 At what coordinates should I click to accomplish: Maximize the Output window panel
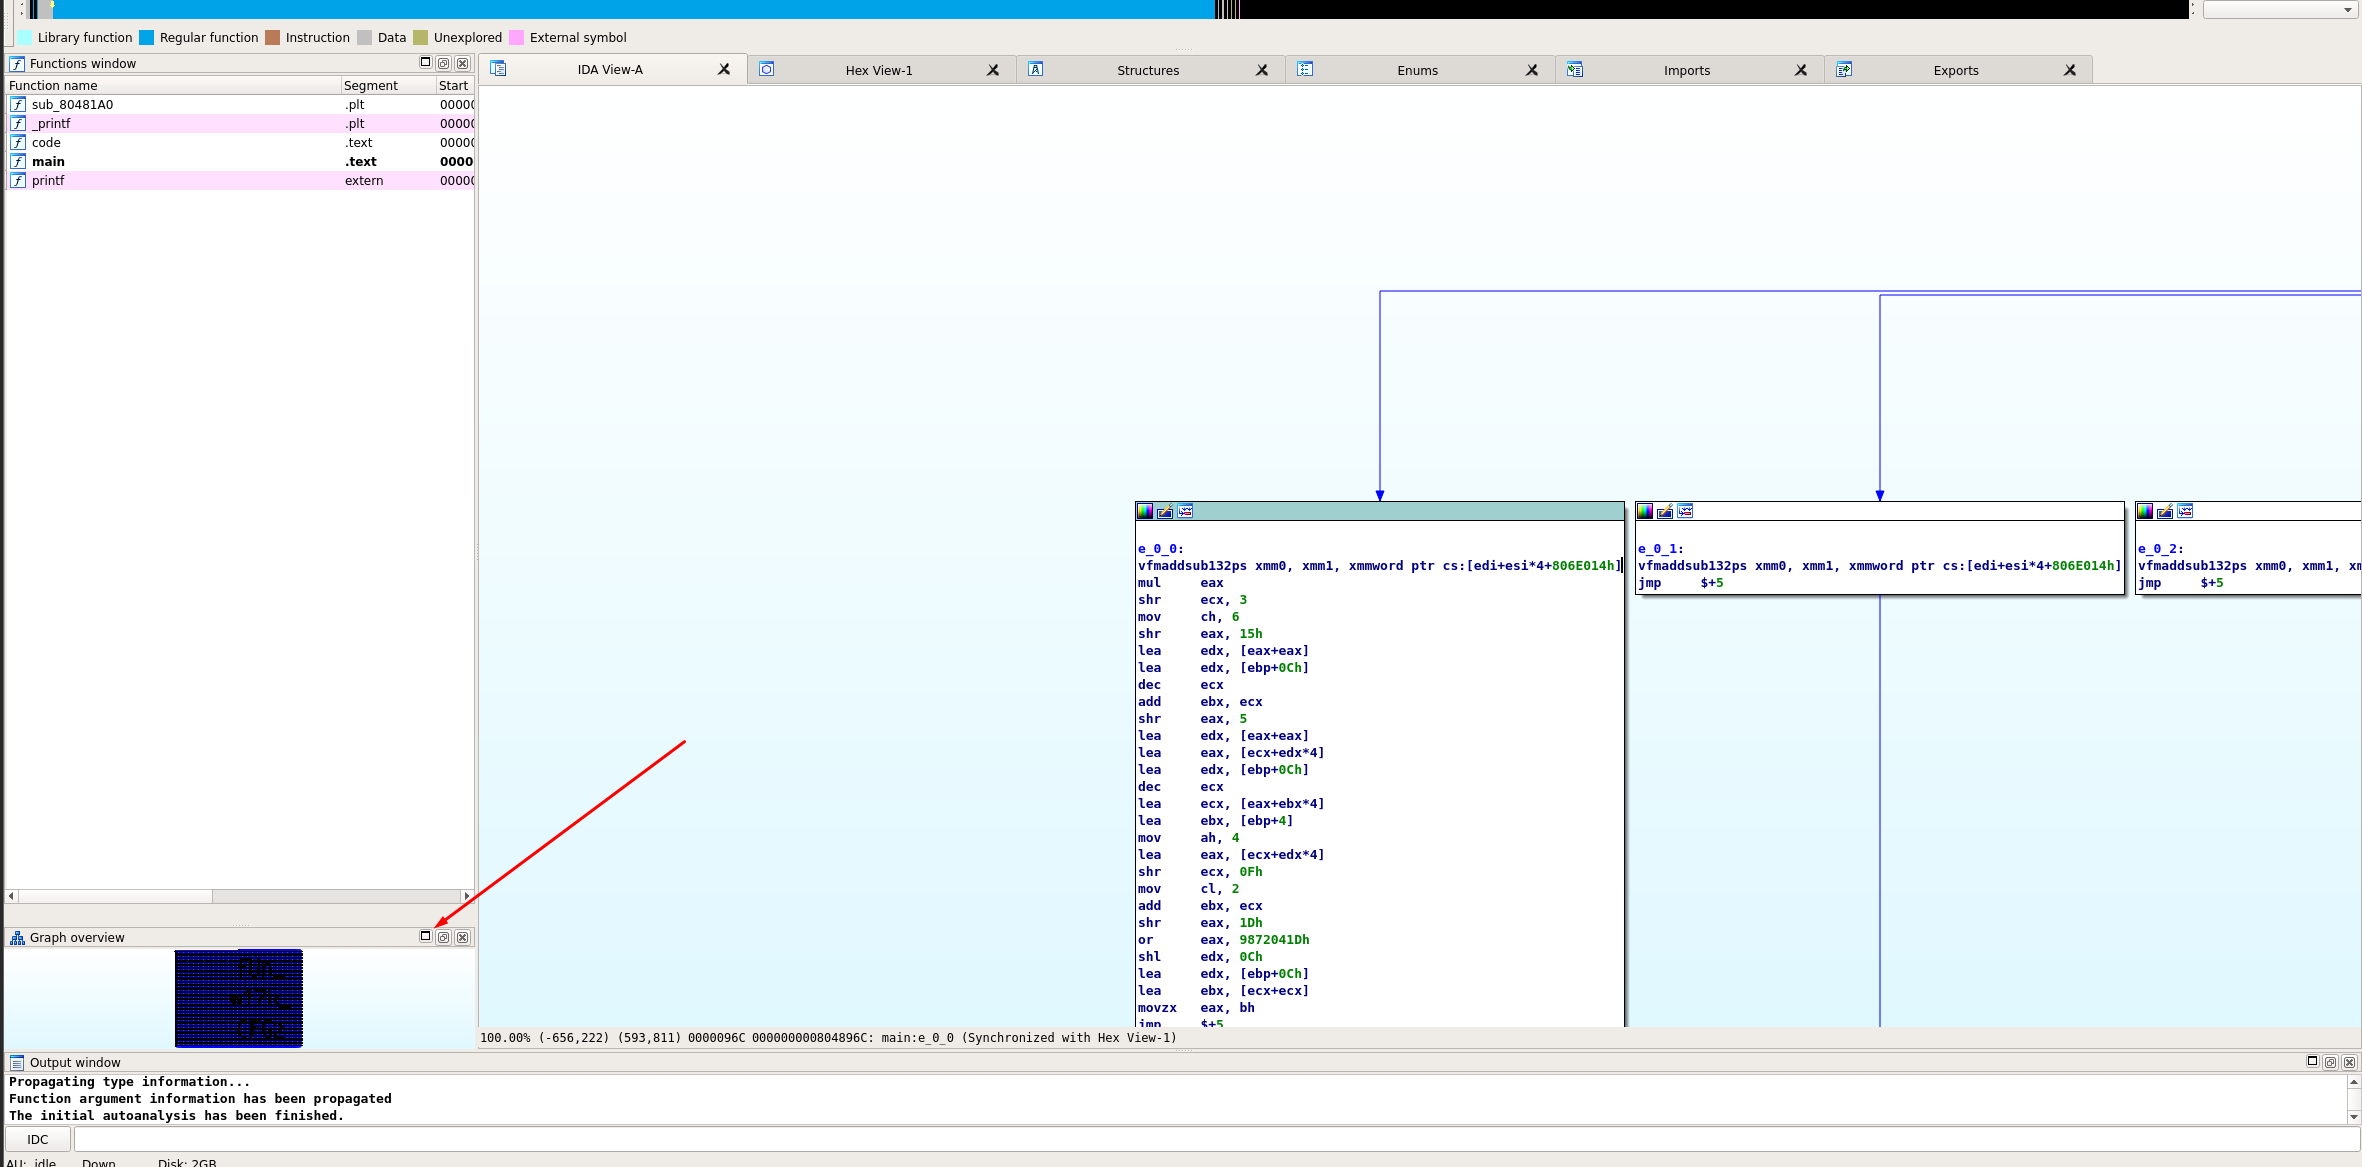[2312, 1062]
